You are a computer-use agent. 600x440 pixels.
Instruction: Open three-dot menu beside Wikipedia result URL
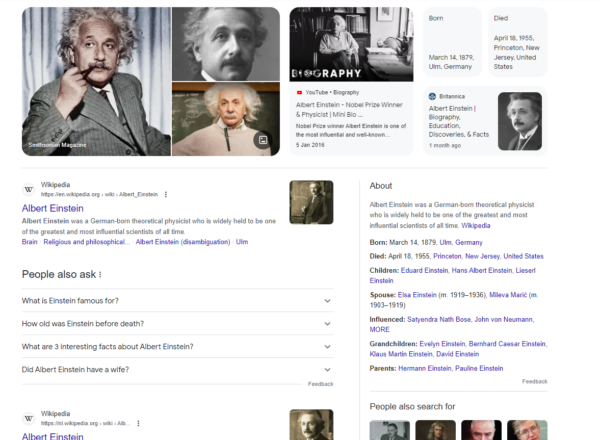click(166, 194)
